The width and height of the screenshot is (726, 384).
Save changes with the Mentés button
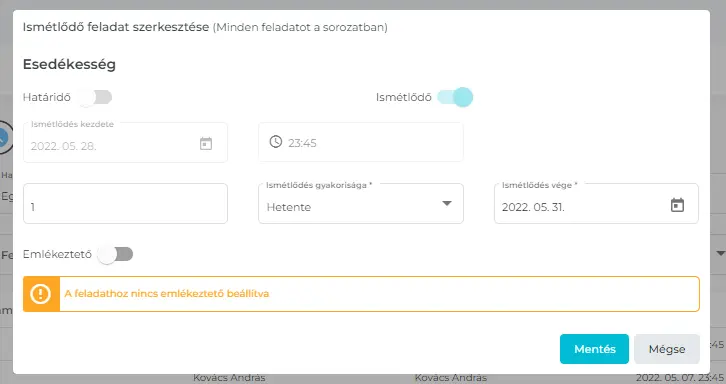[595, 349]
